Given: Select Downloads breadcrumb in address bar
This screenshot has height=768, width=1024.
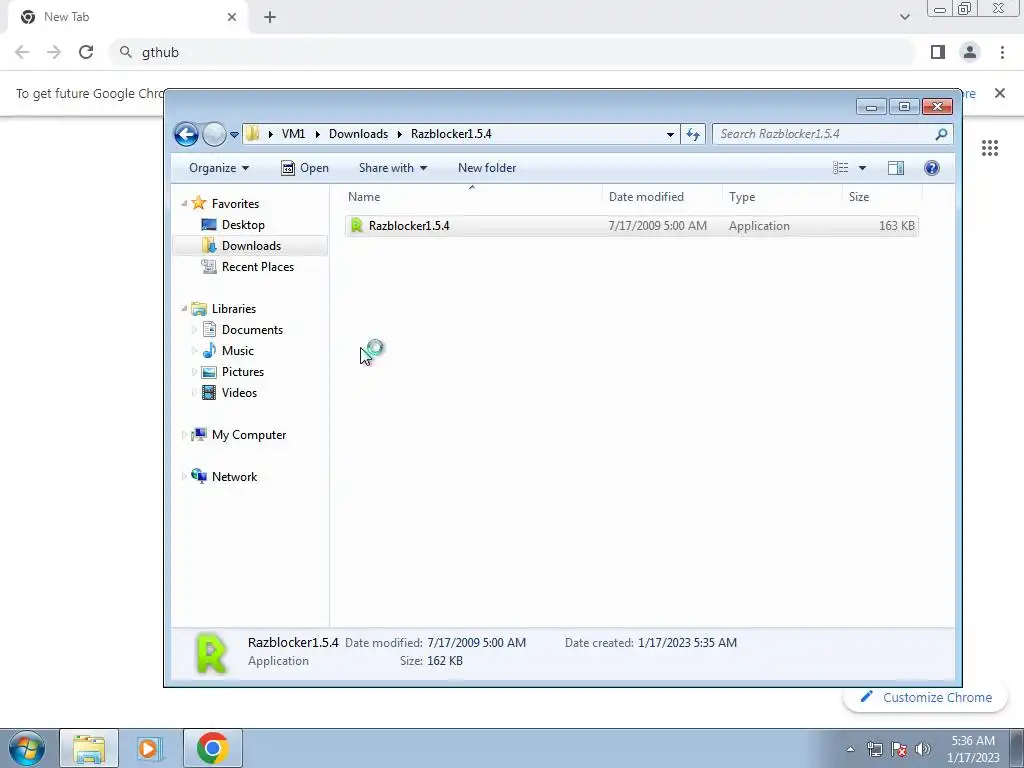Looking at the screenshot, I should point(359,134).
